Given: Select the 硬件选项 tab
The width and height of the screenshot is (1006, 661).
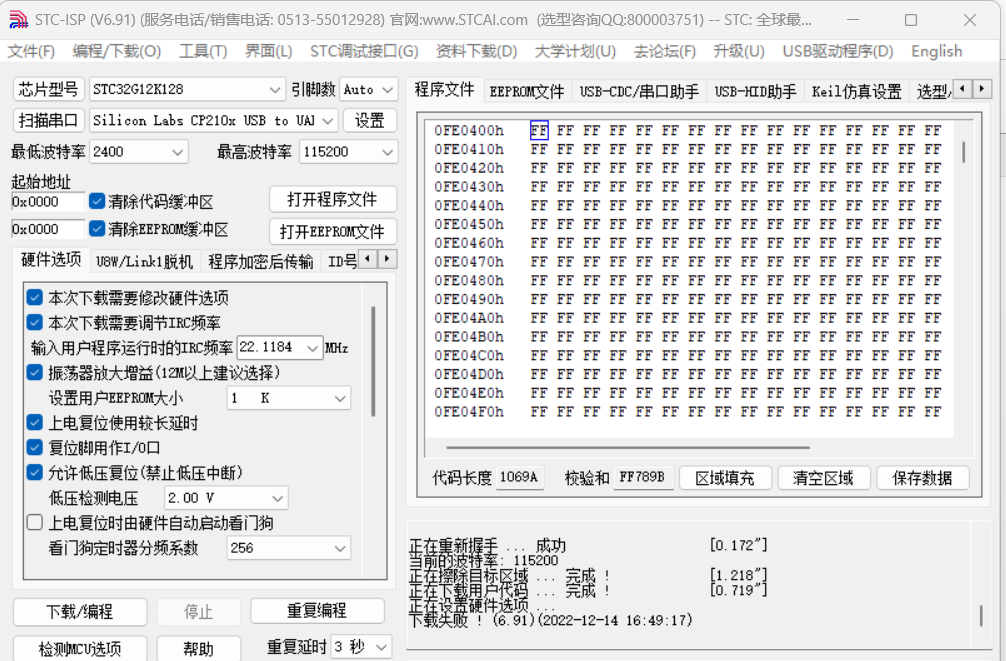Looking at the screenshot, I should (51, 259).
